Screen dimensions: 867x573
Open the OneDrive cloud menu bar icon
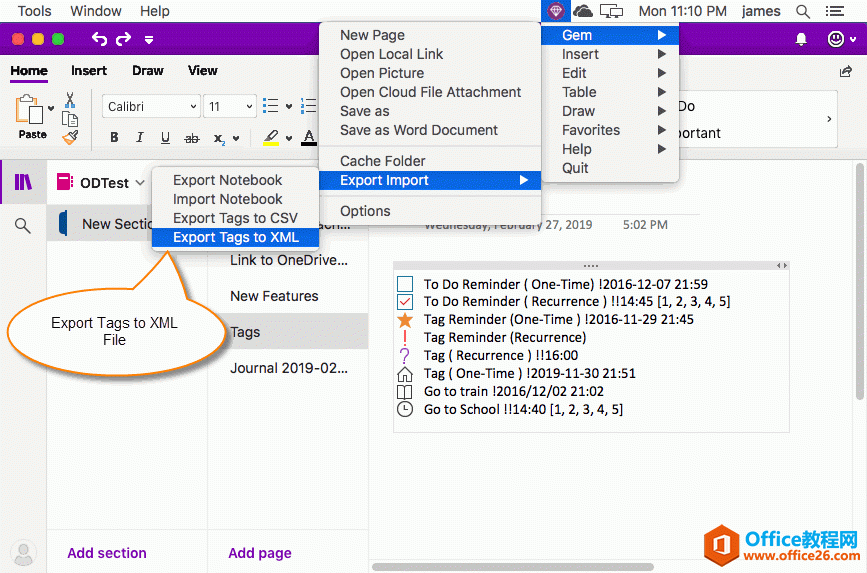point(583,11)
